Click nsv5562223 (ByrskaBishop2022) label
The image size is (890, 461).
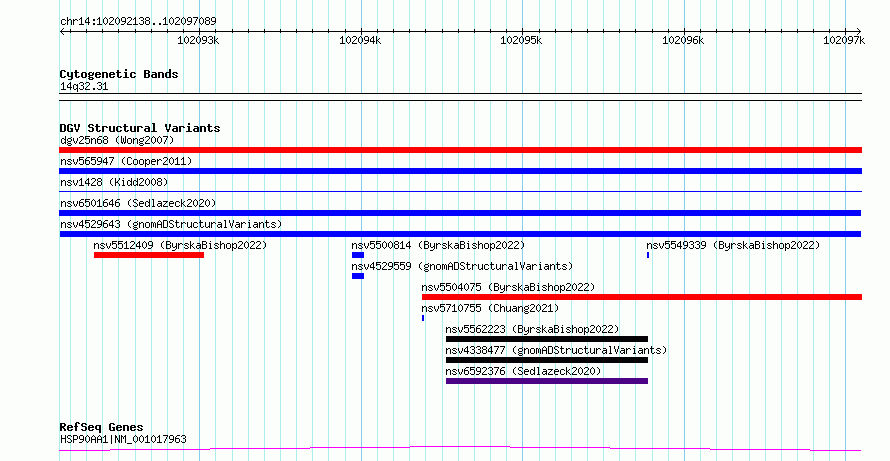pyautogui.click(x=532, y=329)
